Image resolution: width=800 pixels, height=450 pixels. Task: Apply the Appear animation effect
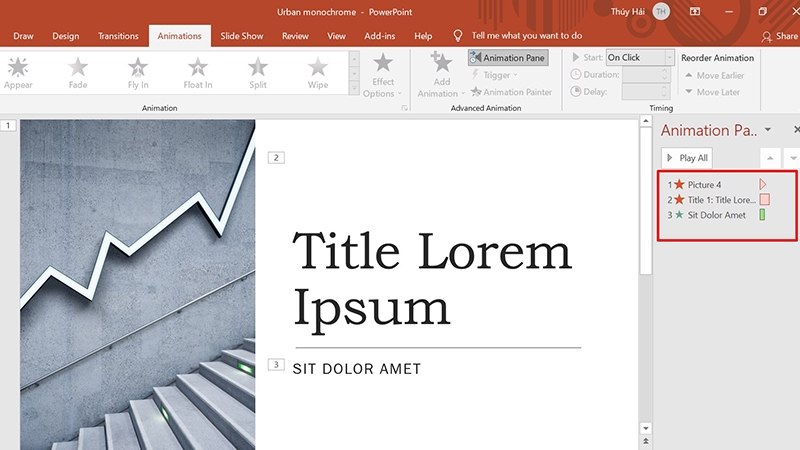[18, 73]
